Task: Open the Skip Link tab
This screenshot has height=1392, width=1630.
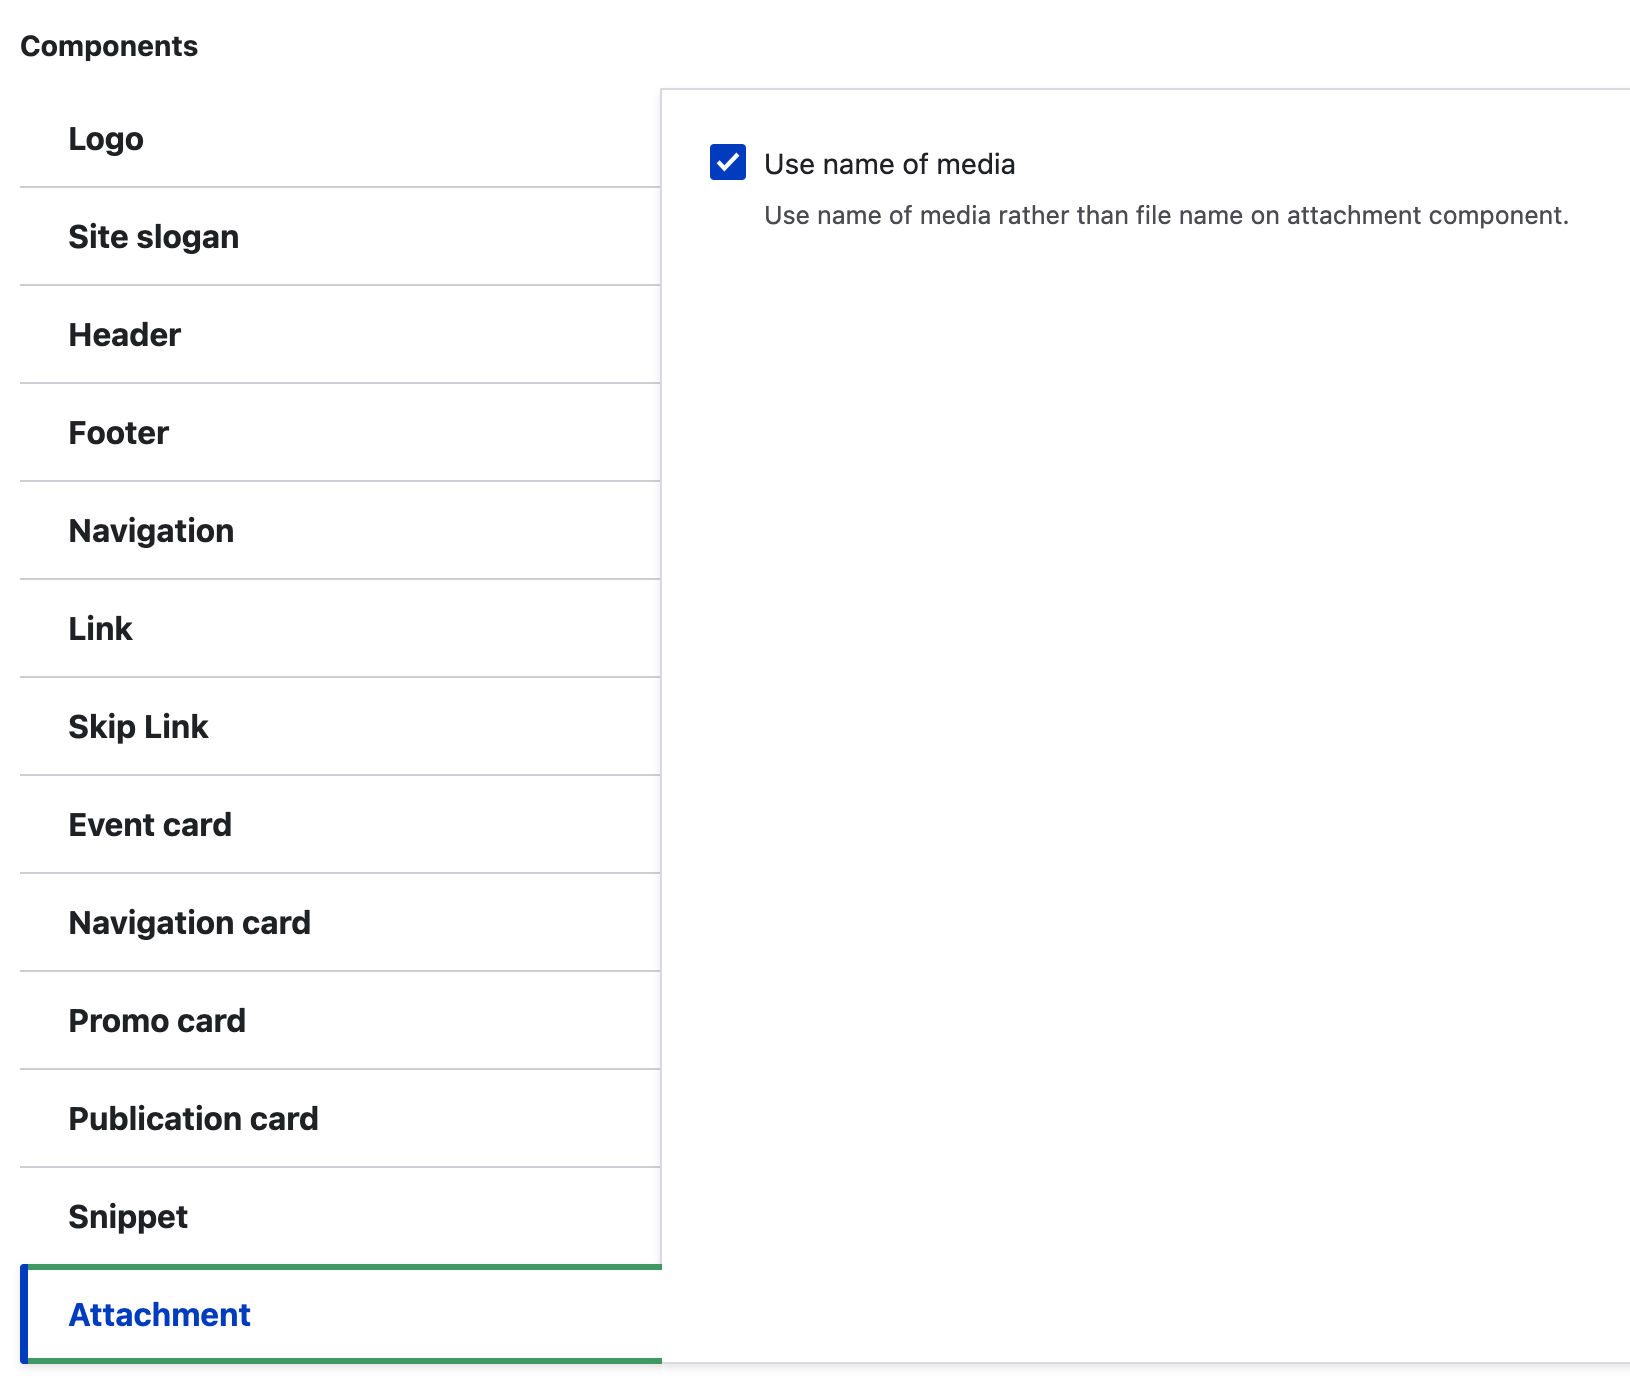Action: (x=138, y=727)
